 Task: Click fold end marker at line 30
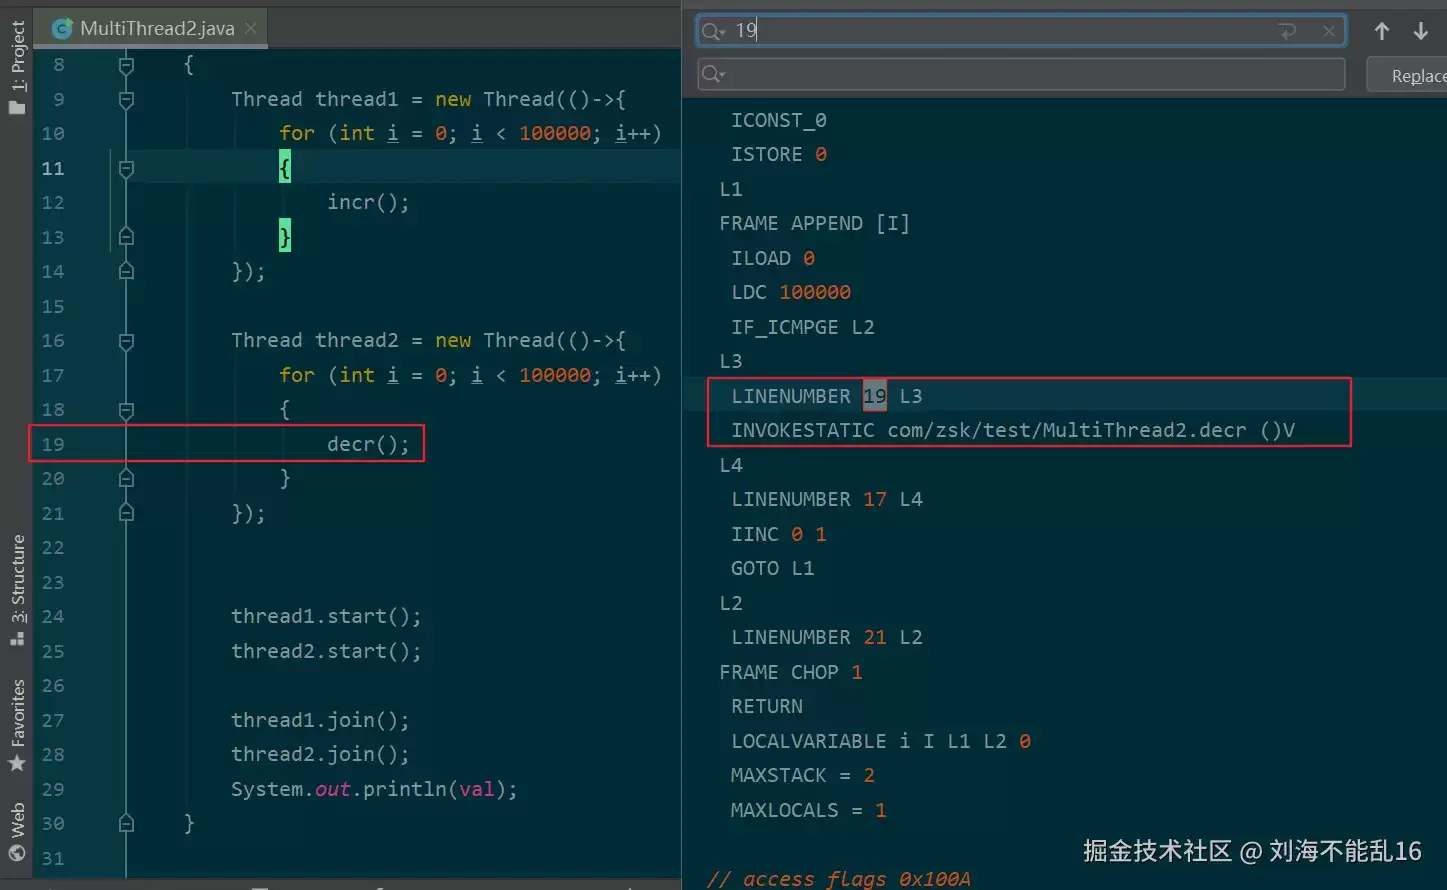pos(126,824)
